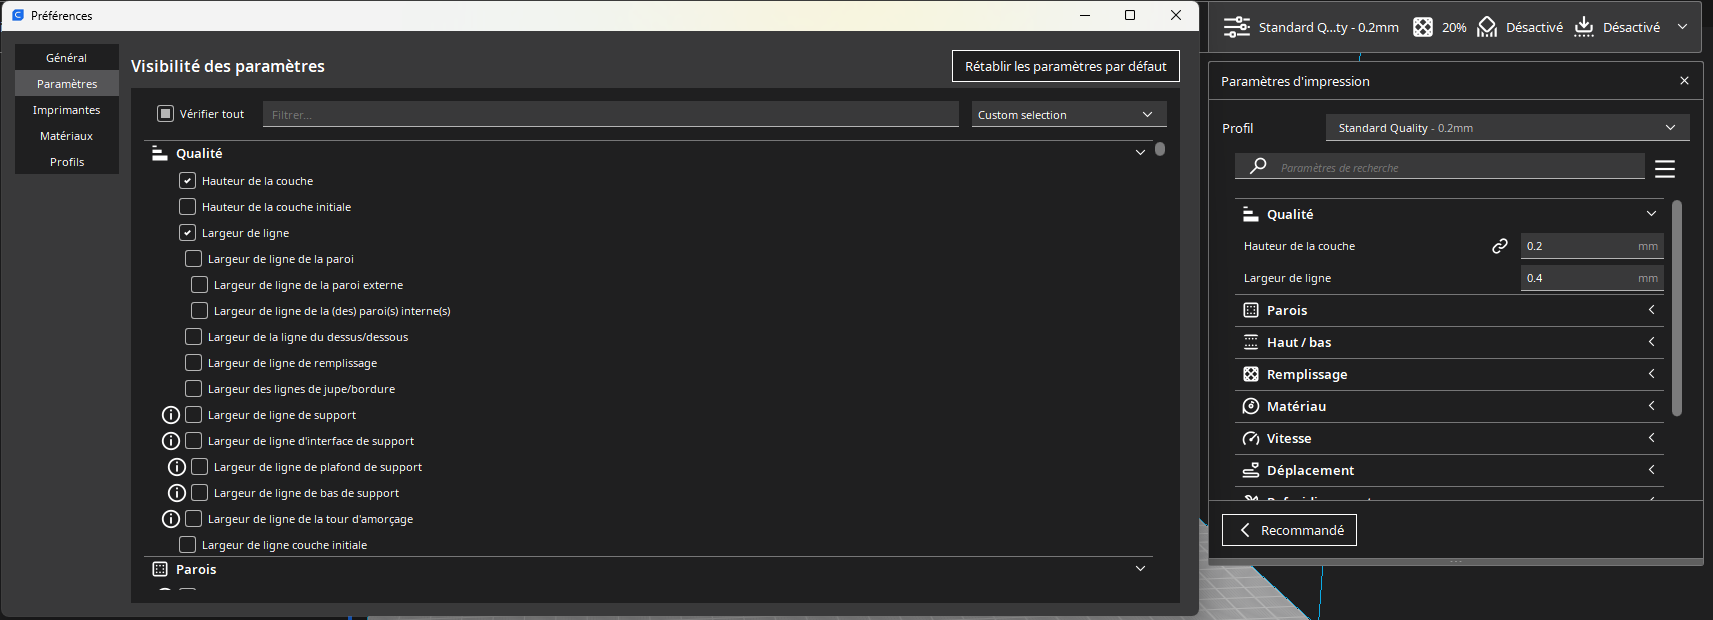Uncheck Hauteur de la couche visibility
The image size is (1713, 620).
[187, 181]
